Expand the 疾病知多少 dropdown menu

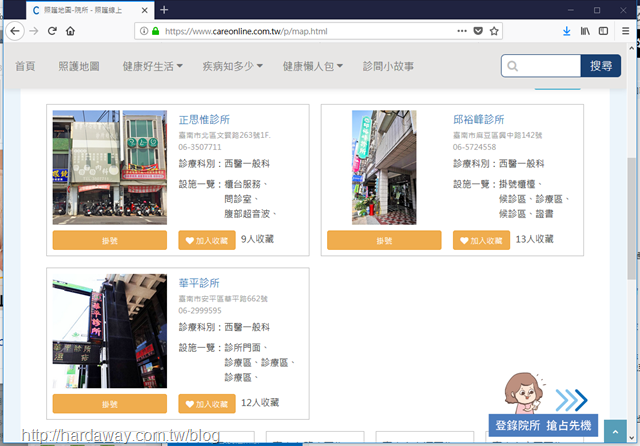tap(233, 66)
